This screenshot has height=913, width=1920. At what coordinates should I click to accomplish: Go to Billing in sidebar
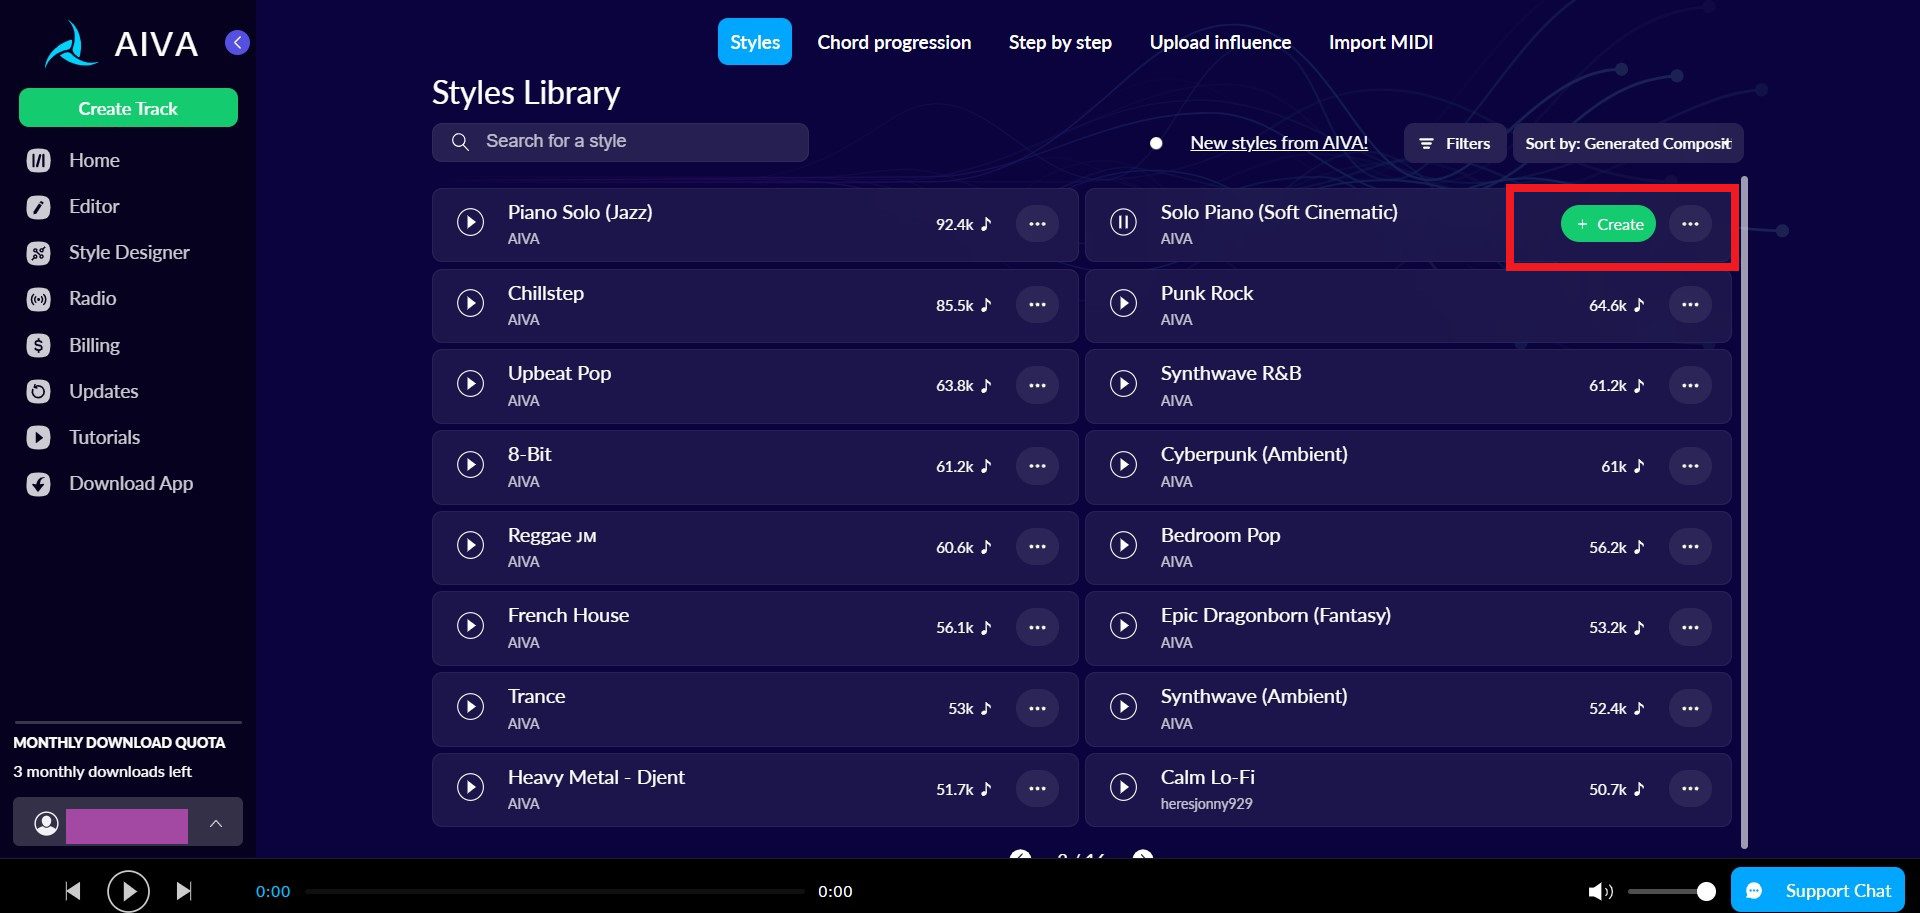pos(94,345)
